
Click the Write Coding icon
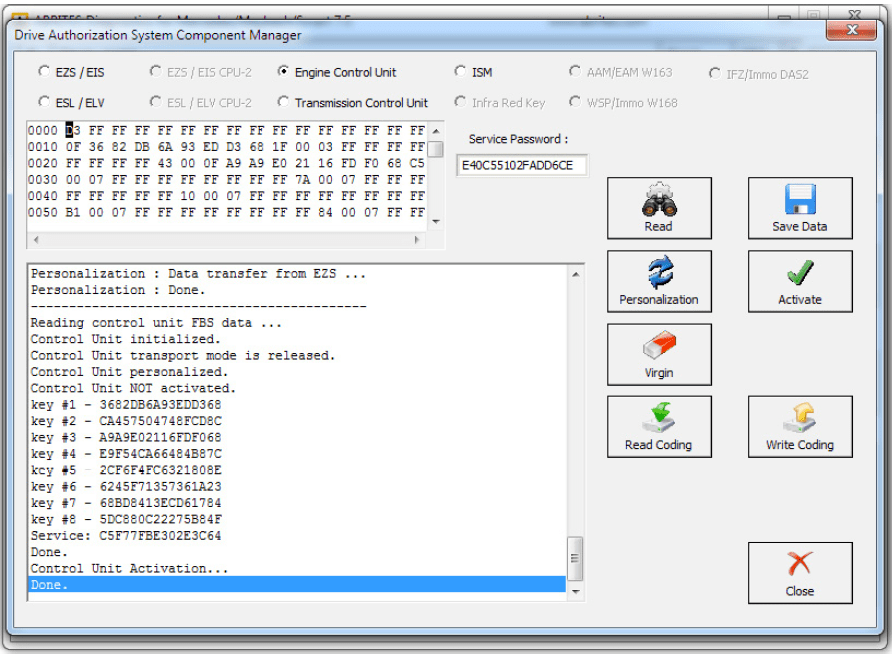coord(800,418)
